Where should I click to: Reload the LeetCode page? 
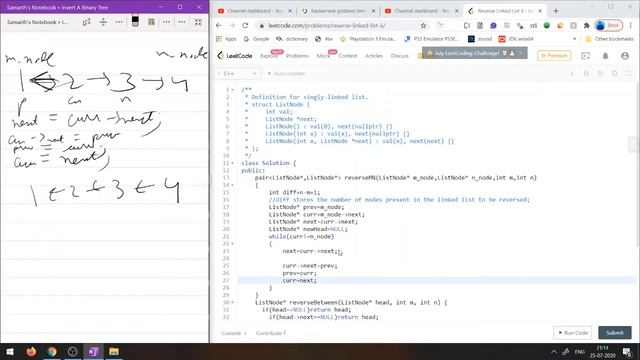tap(245, 25)
